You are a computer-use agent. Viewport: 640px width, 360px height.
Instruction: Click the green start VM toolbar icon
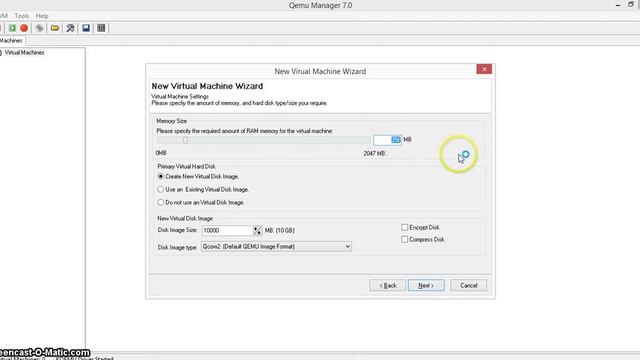coord(12,28)
